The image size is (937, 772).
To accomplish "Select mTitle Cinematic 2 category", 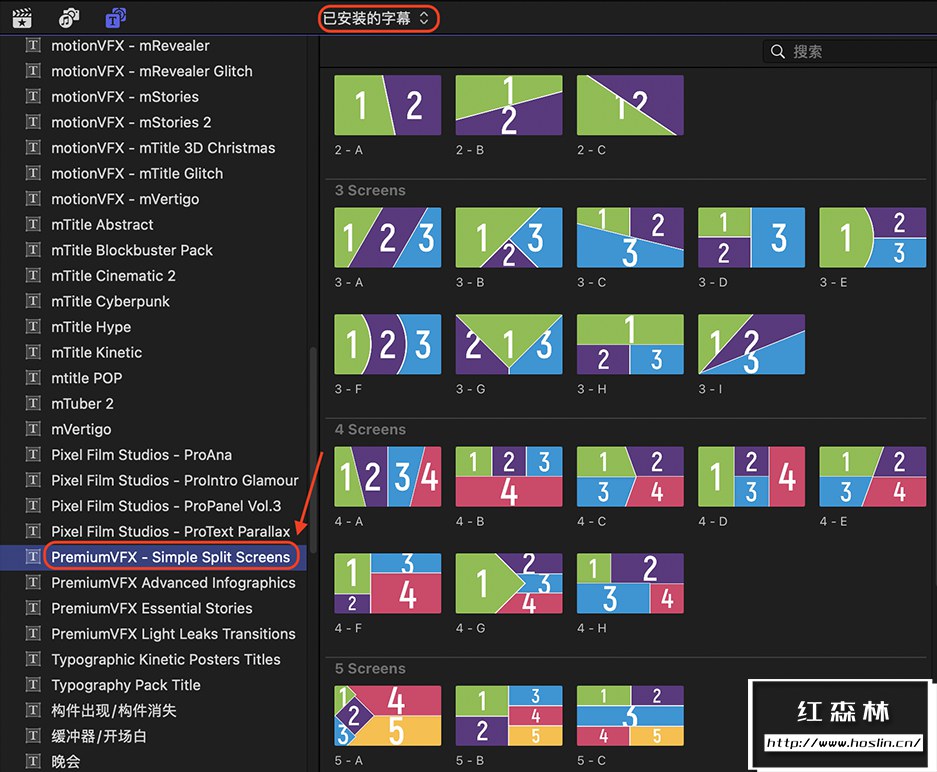I will click(x=114, y=275).
